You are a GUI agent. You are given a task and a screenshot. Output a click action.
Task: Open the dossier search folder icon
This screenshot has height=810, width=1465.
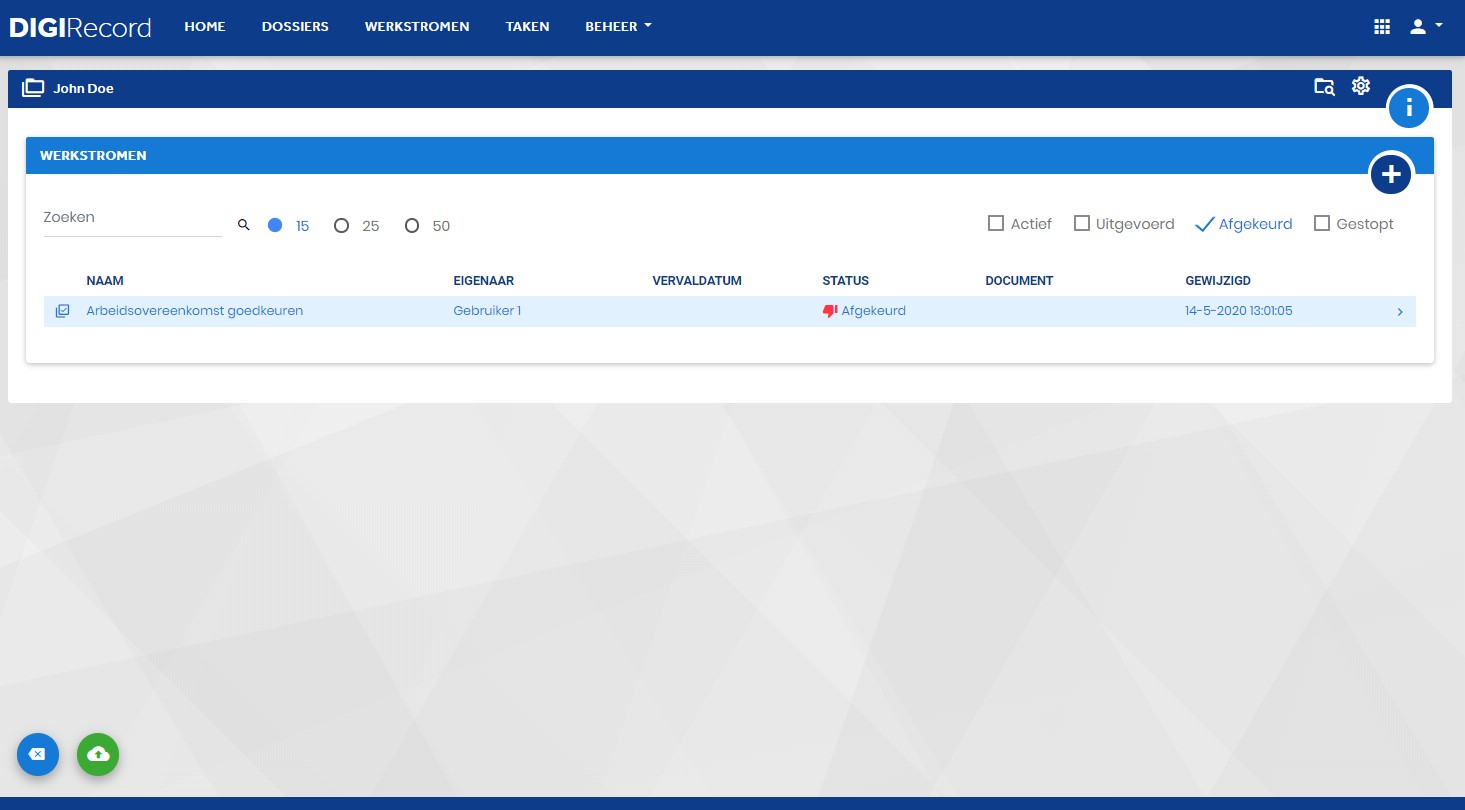point(1324,87)
